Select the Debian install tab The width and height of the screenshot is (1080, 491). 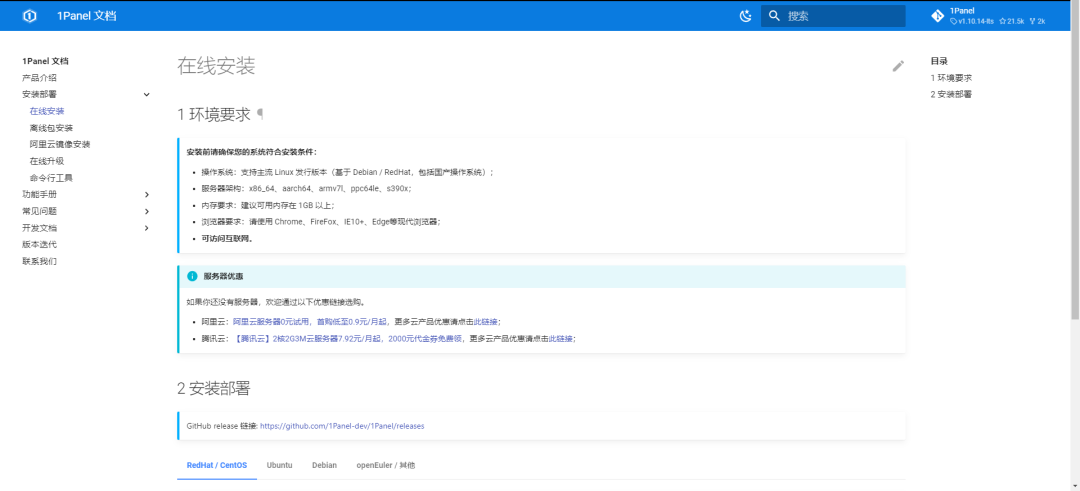[324, 465]
